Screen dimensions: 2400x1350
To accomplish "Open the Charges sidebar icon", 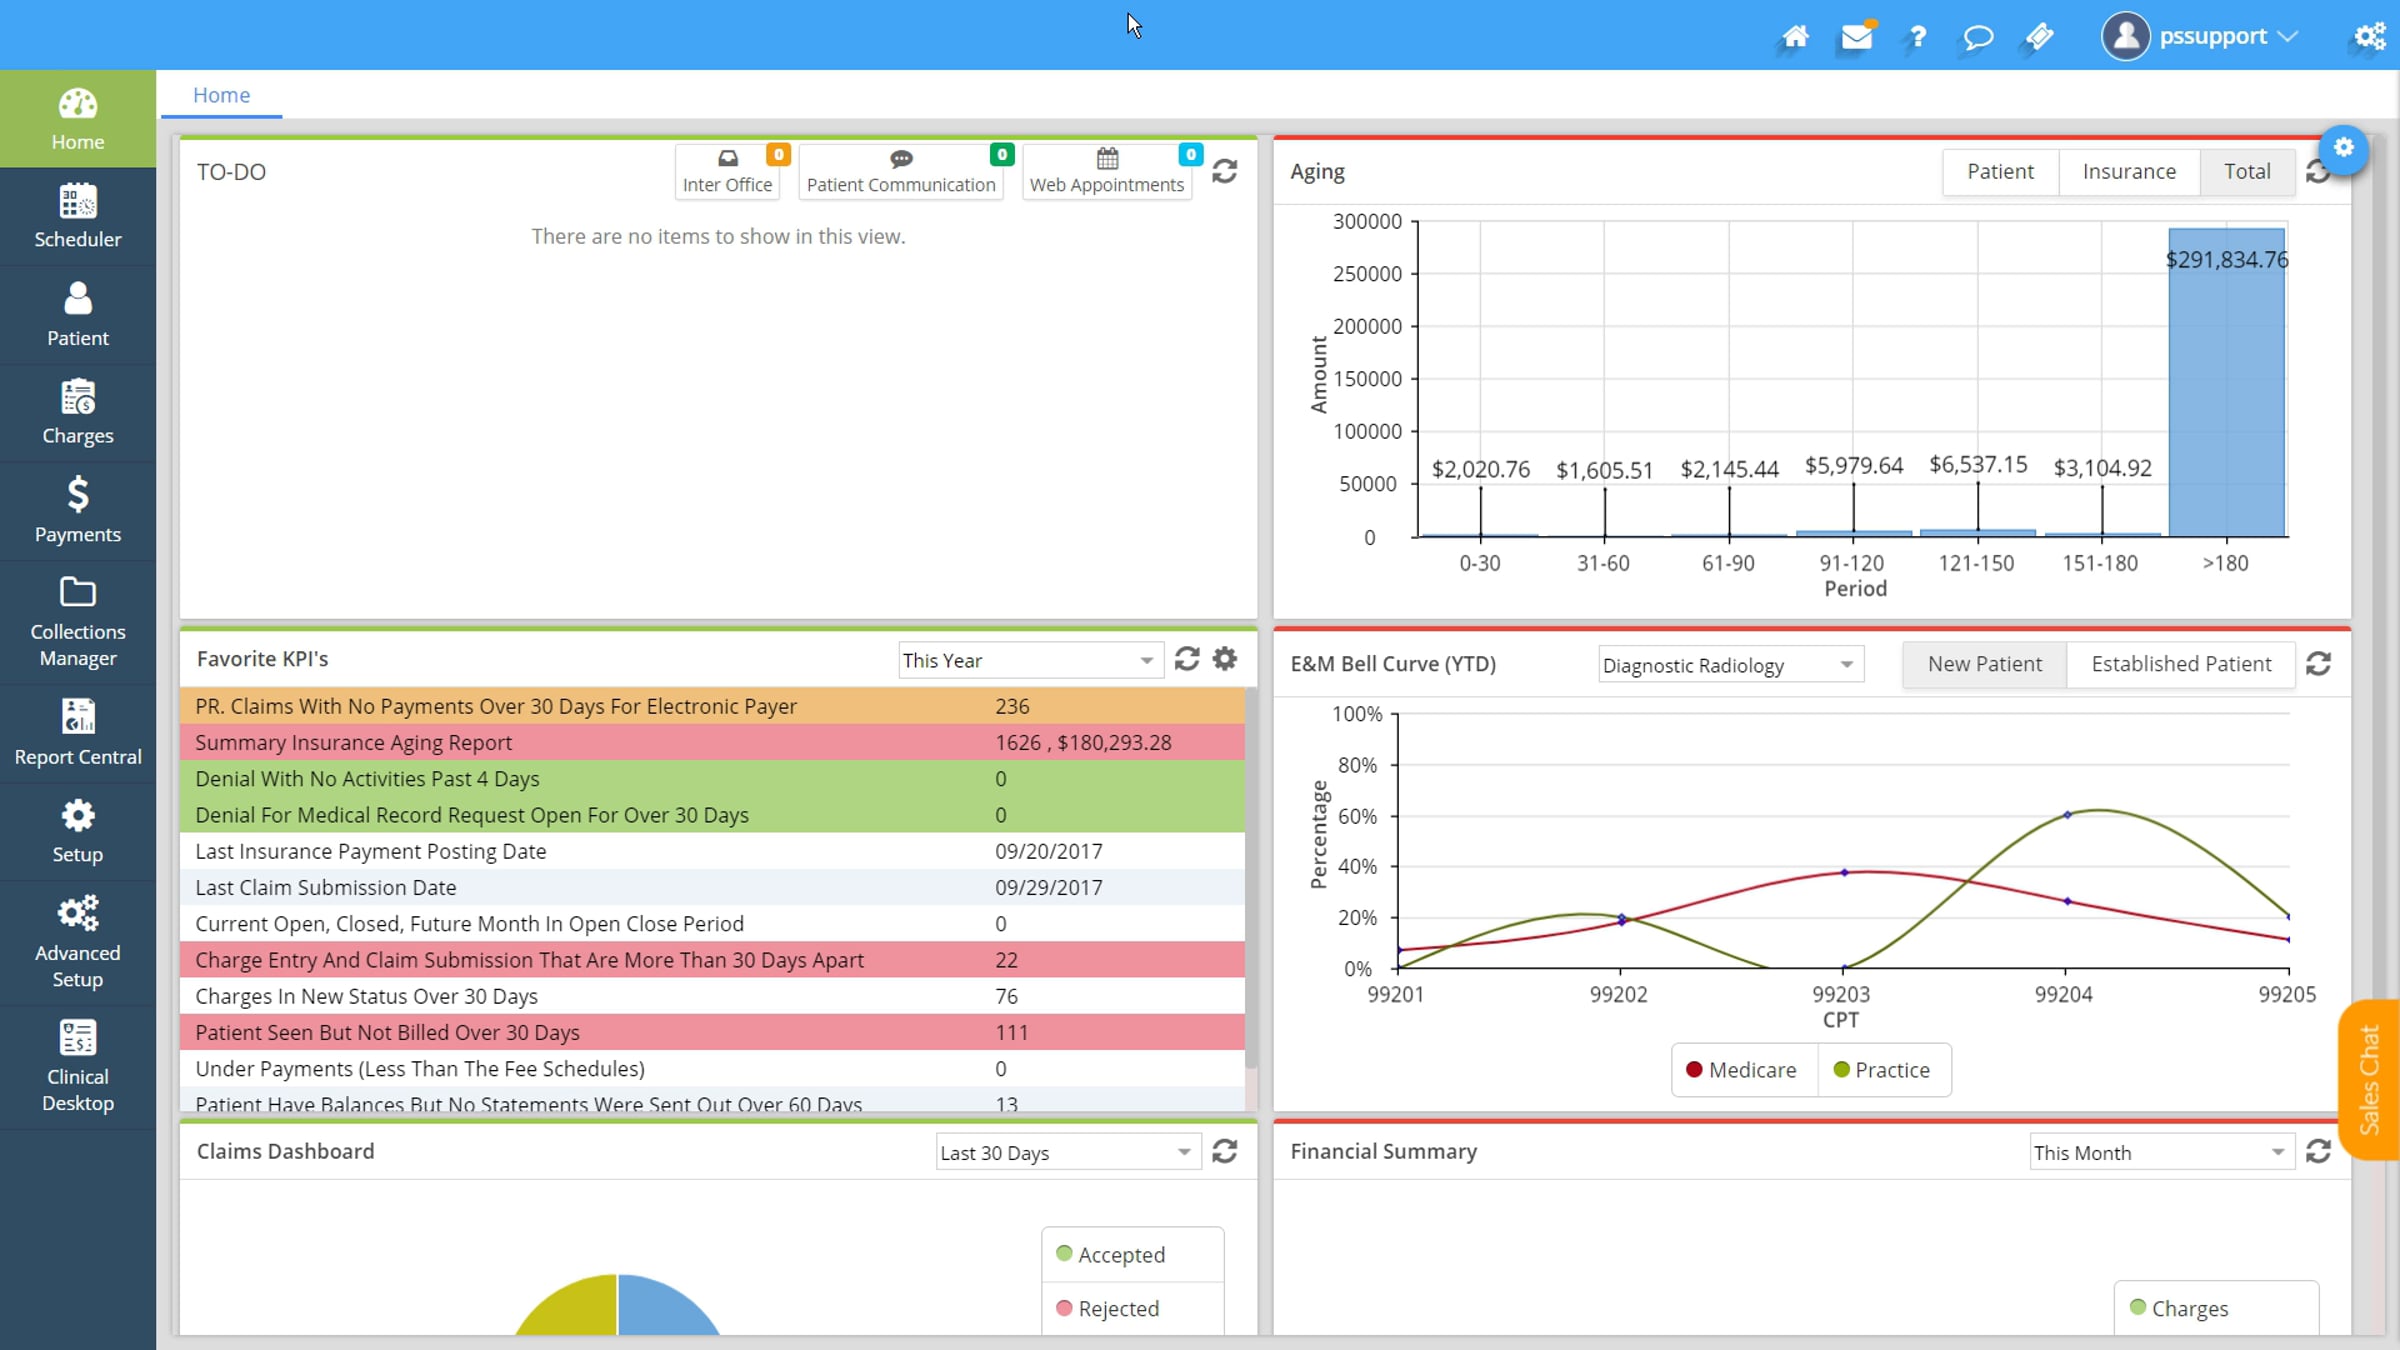I will (x=77, y=398).
